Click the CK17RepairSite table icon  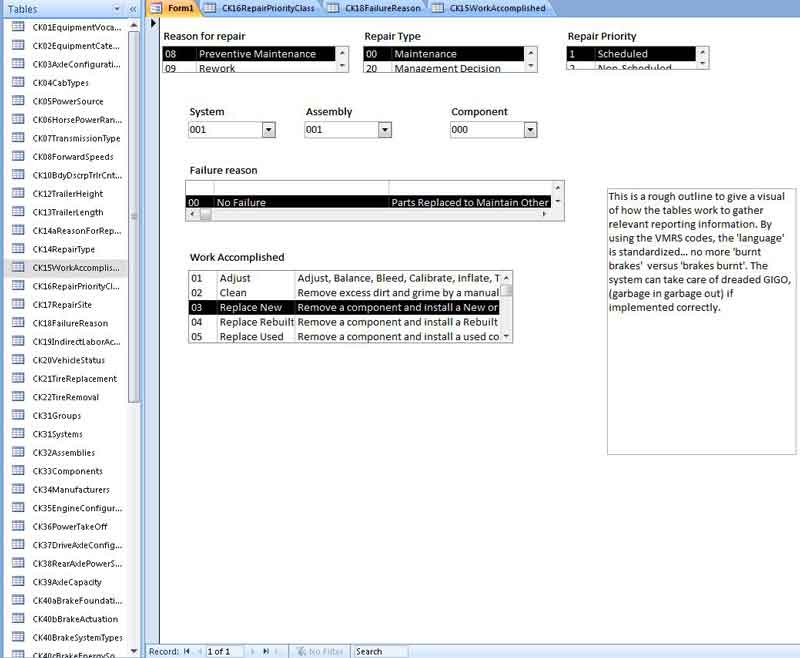point(18,303)
